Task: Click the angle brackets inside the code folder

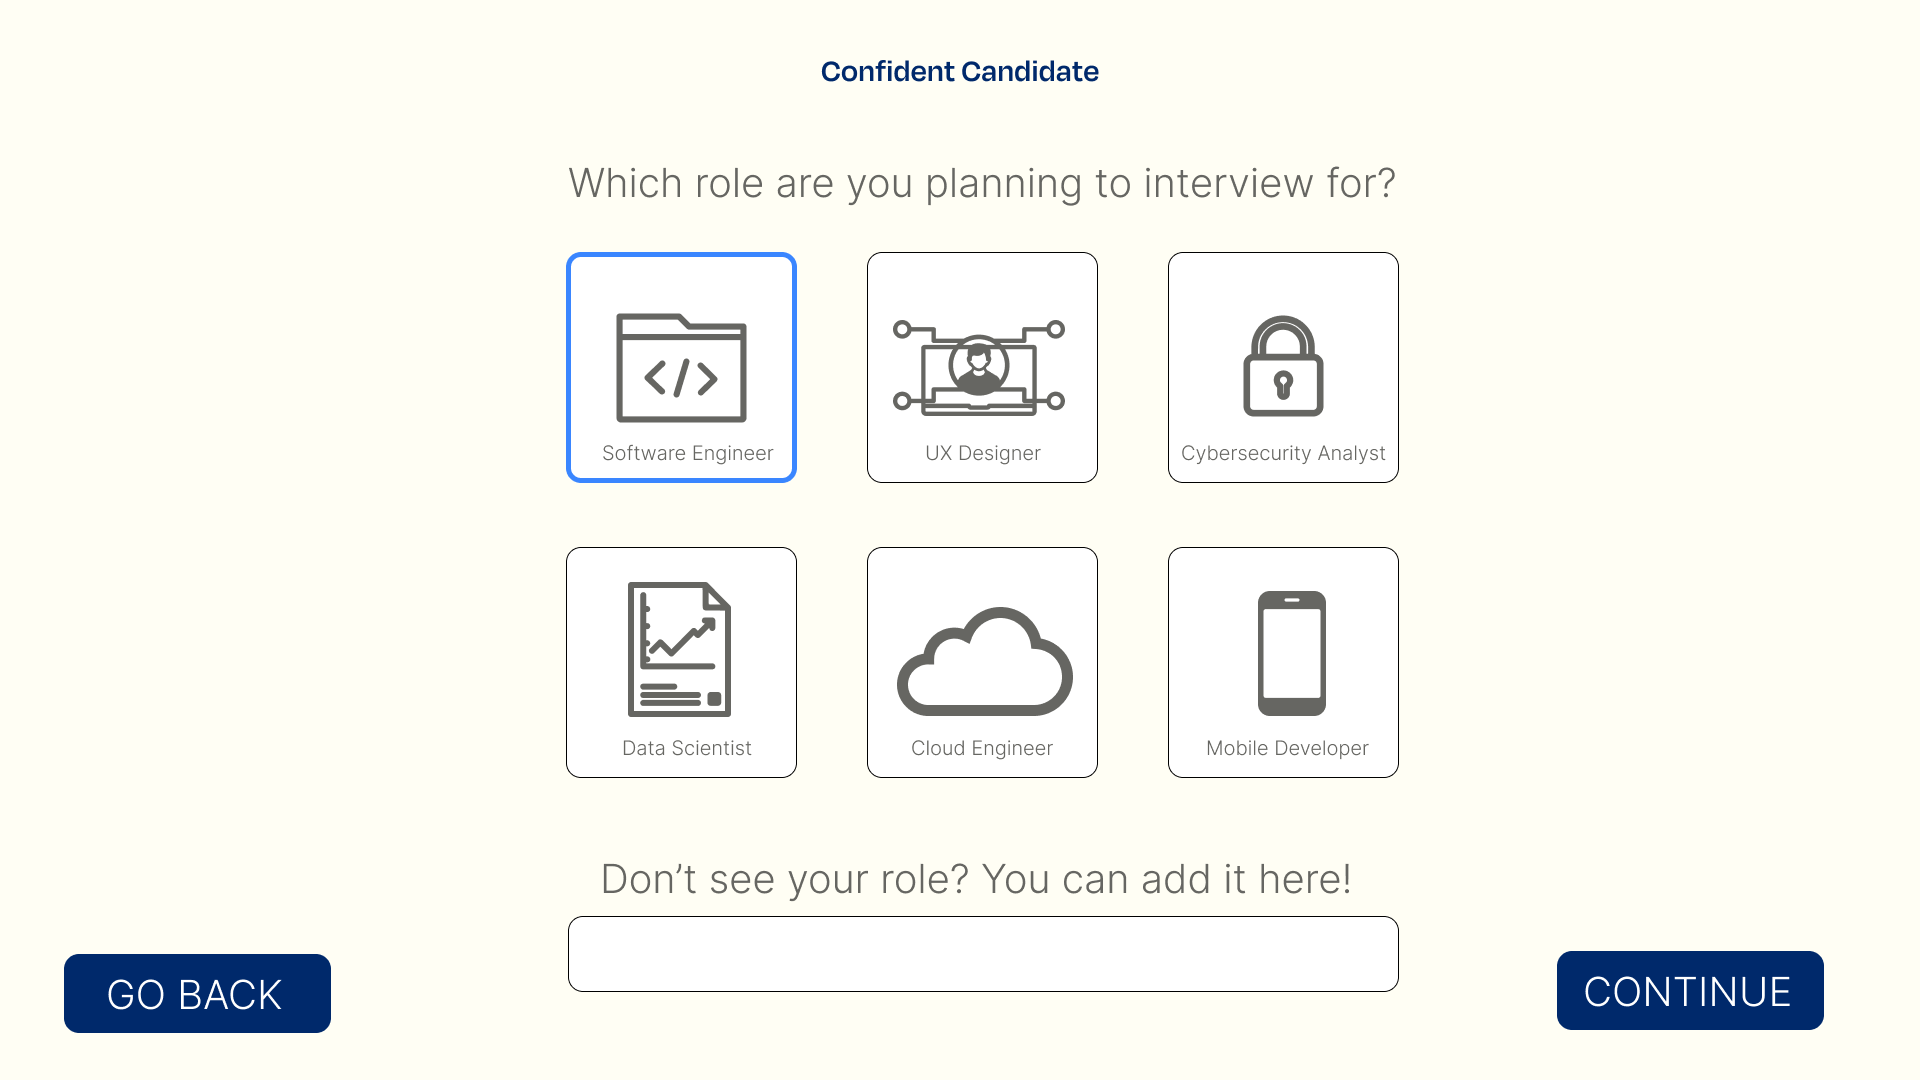Action: pos(681,378)
